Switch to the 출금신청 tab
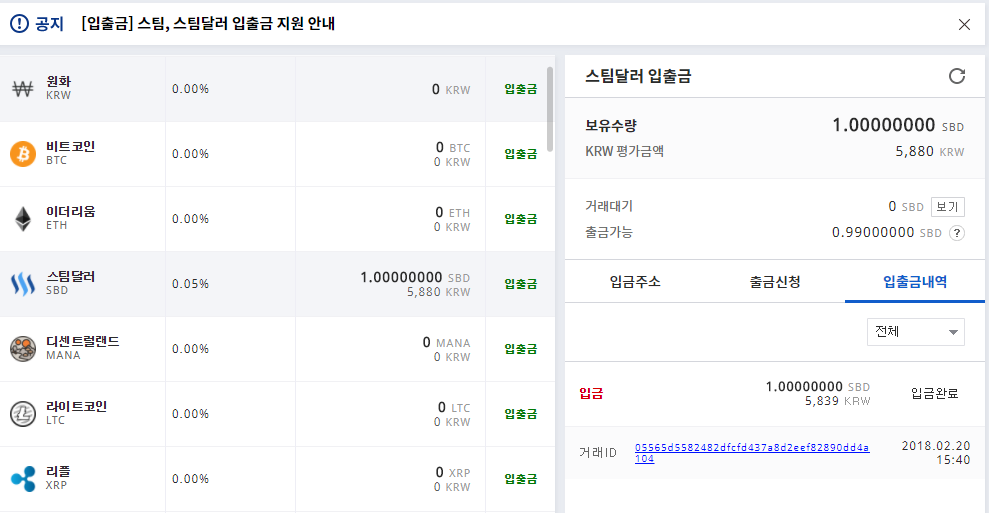Image resolution: width=989 pixels, height=513 pixels. [775, 281]
